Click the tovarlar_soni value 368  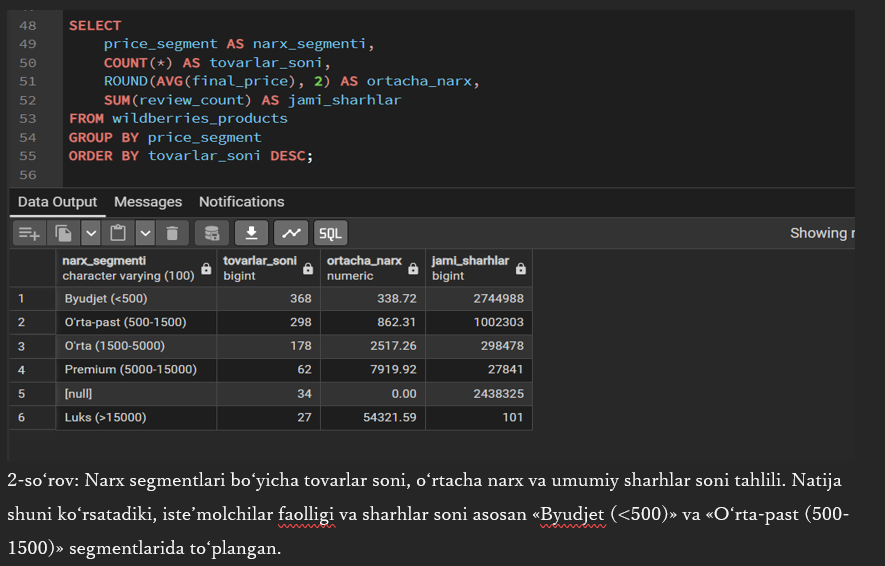tap(268, 299)
